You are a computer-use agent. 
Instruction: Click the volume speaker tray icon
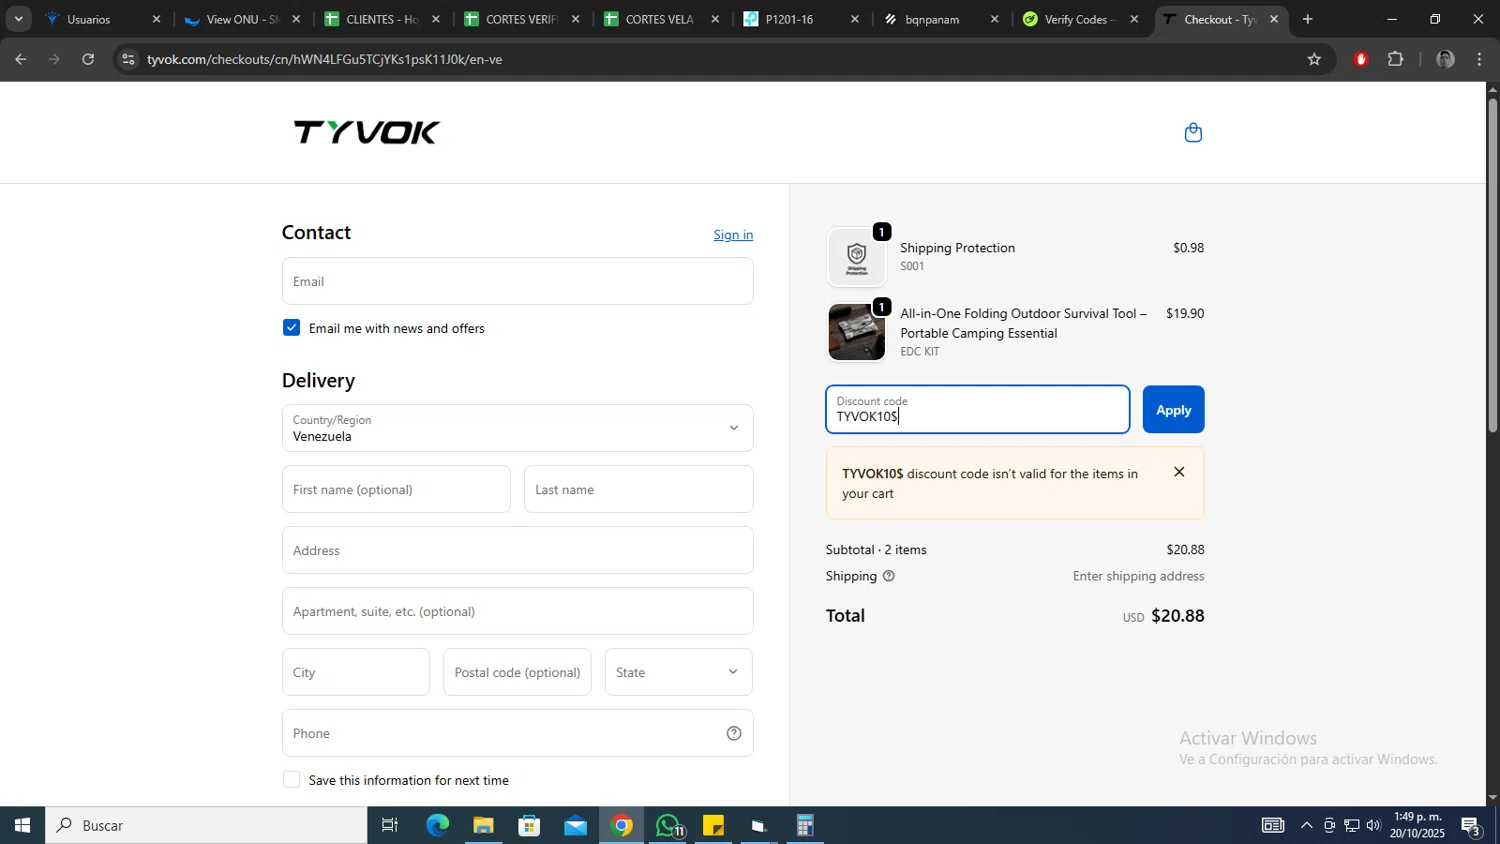1373,825
